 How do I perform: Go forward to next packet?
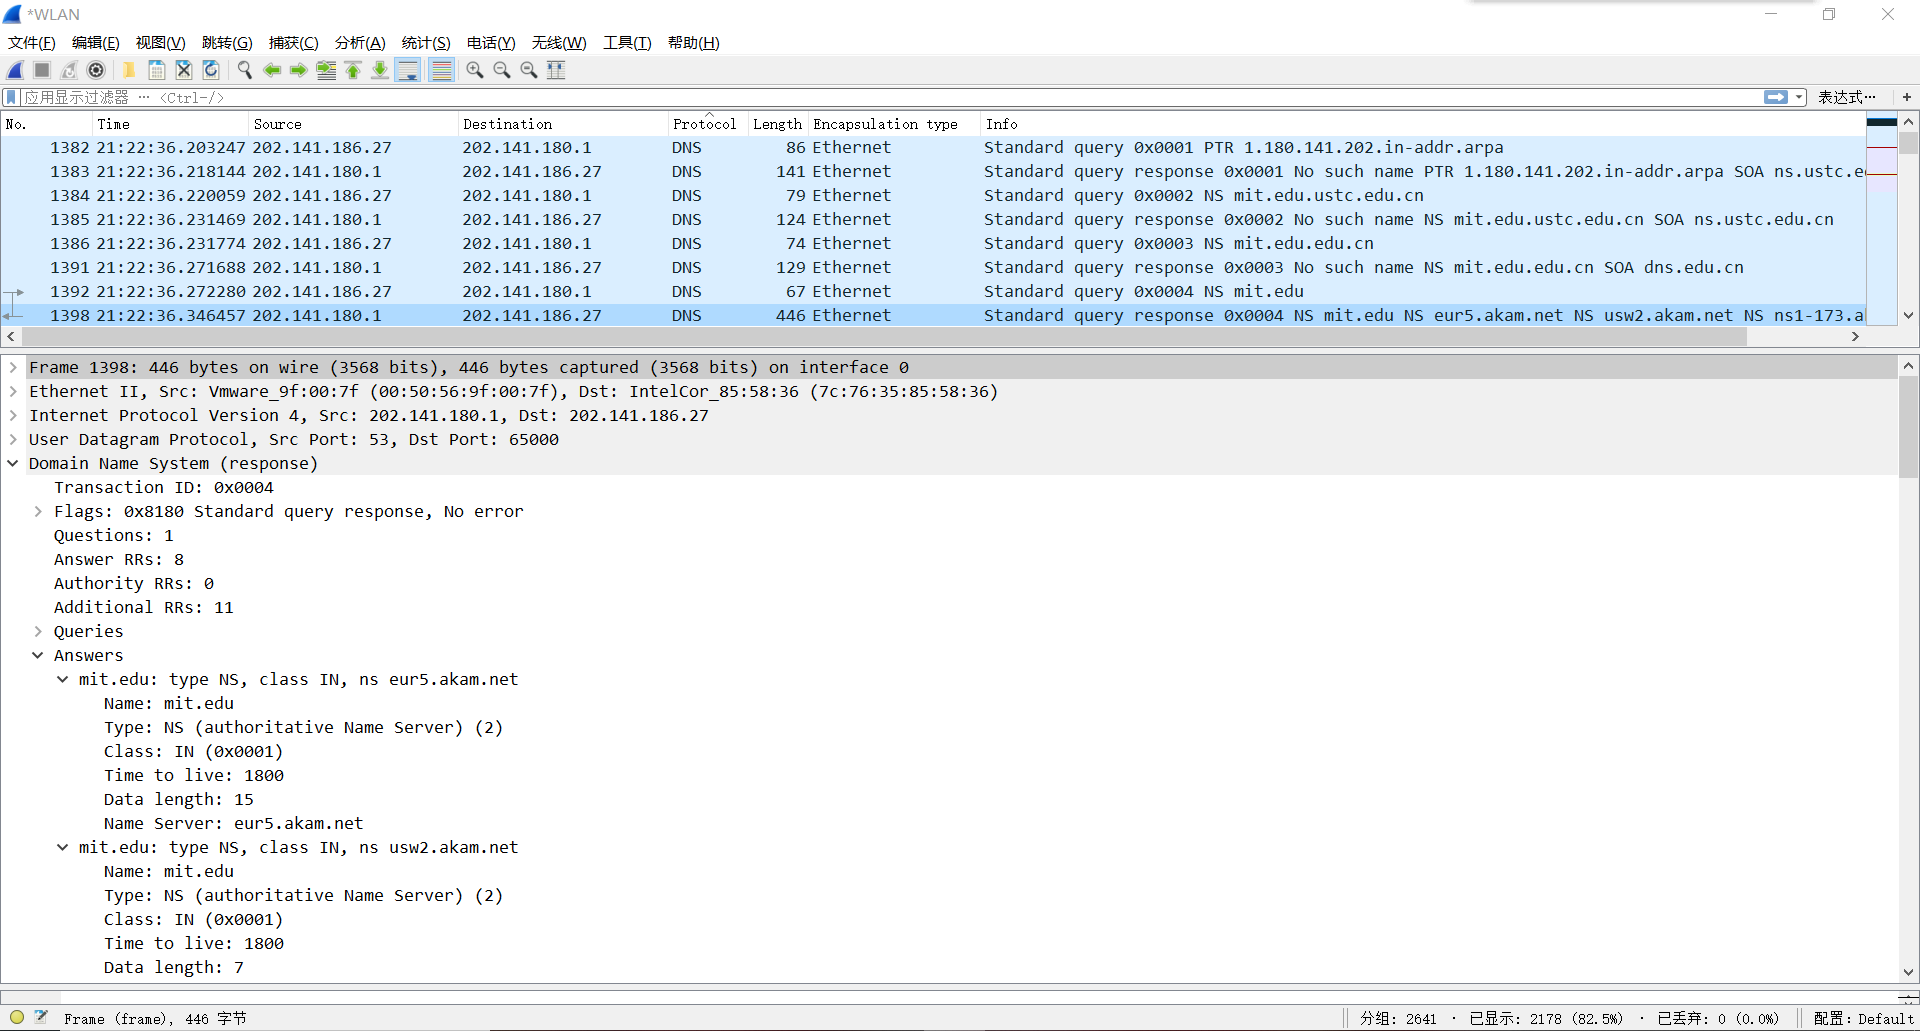pyautogui.click(x=298, y=70)
